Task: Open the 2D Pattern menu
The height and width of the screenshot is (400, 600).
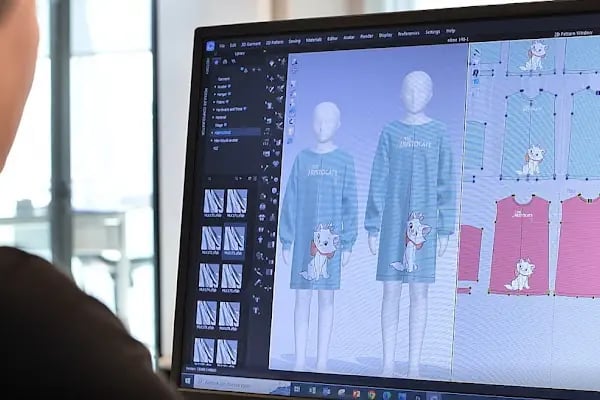Action: (275, 42)
